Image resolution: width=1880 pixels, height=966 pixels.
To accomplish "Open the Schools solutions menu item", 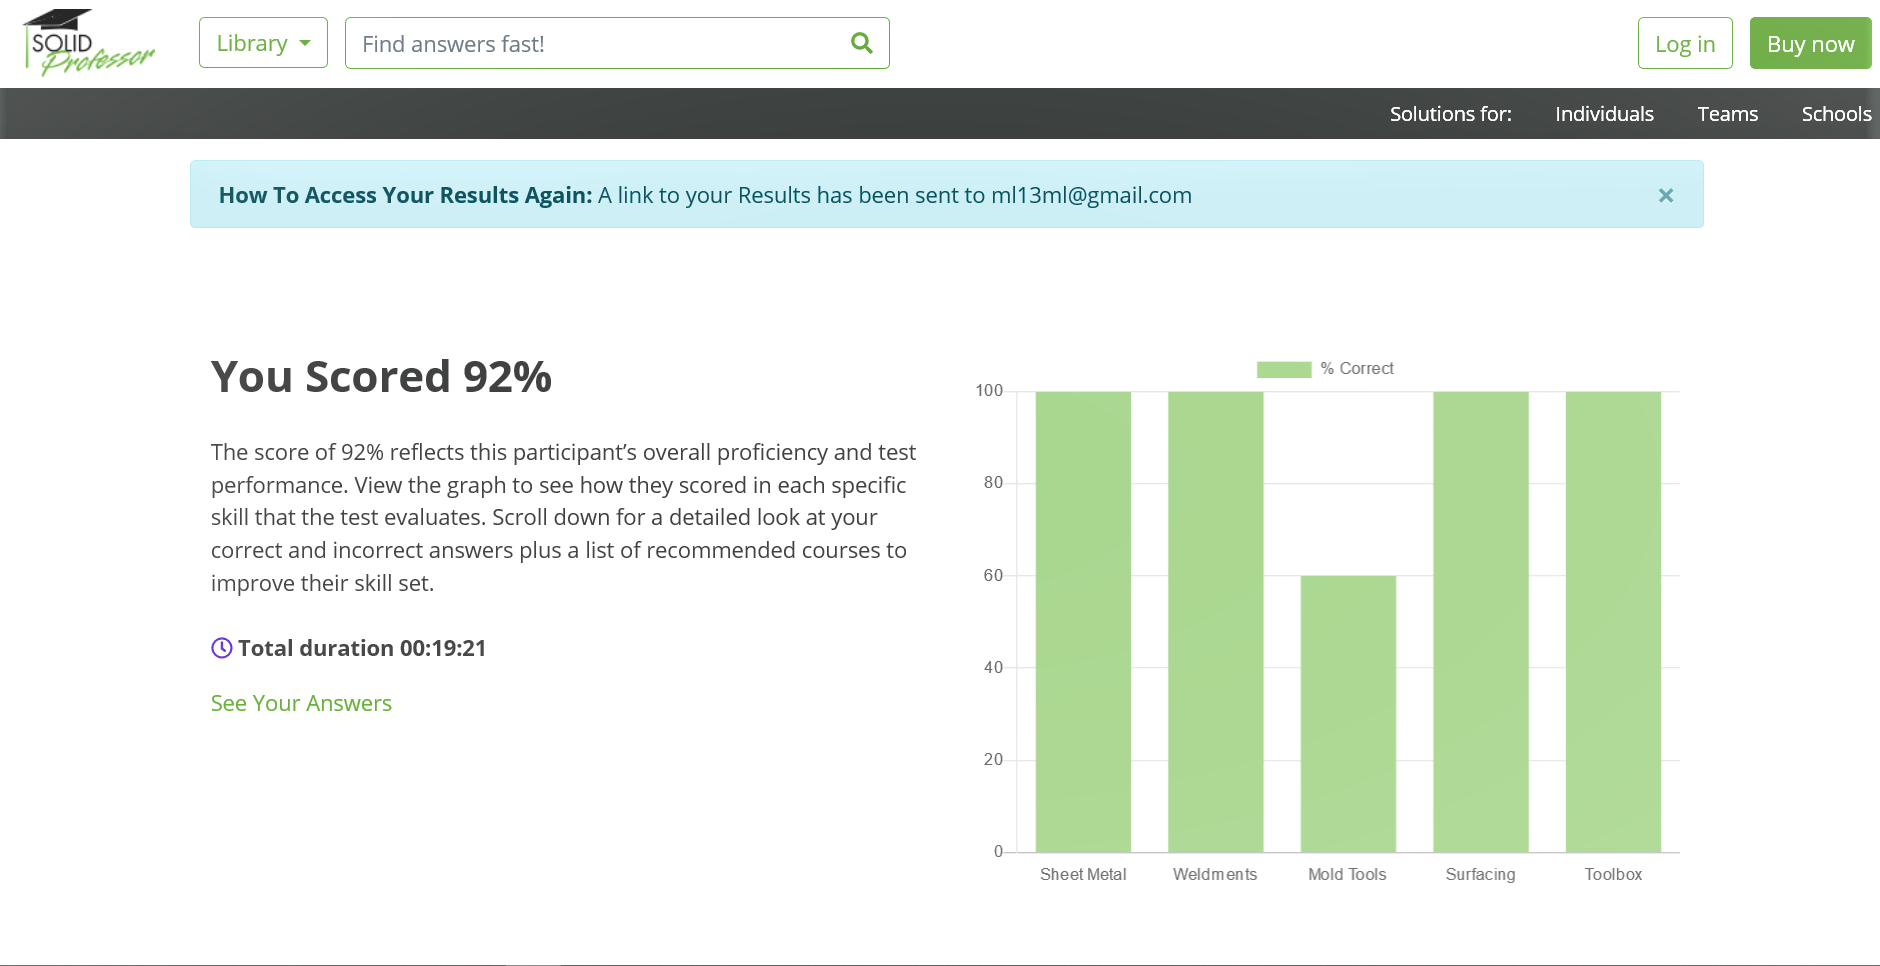I will click(1836, 114).
